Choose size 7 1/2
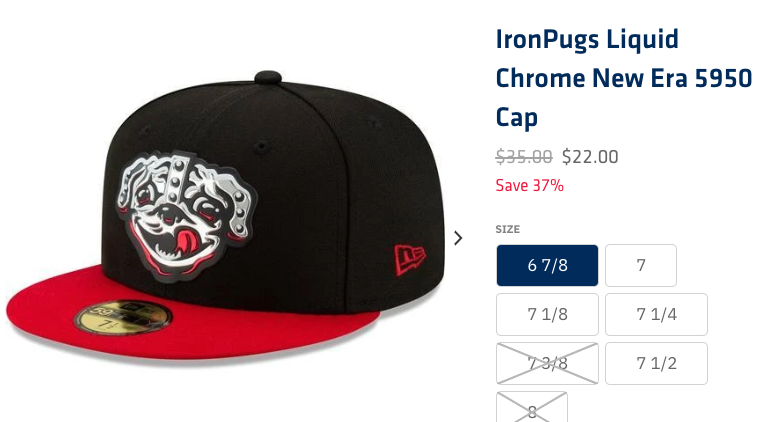 point(656,364)
